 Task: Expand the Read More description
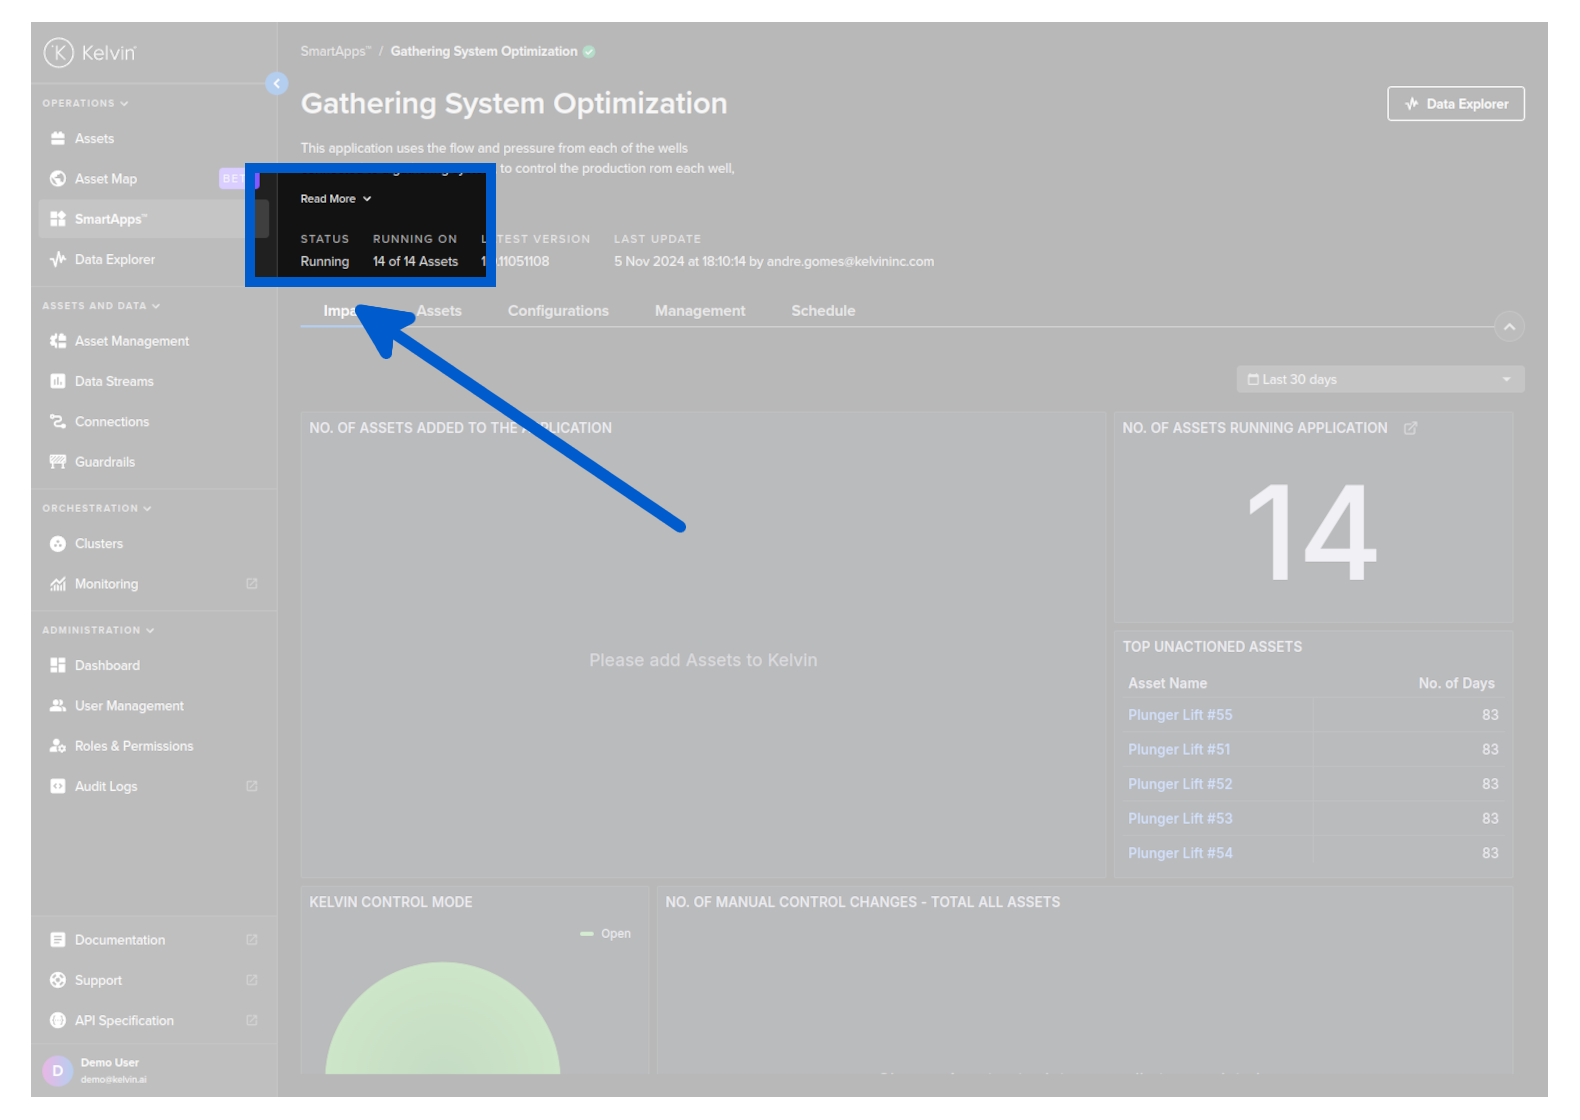click(x=335, y=199)
